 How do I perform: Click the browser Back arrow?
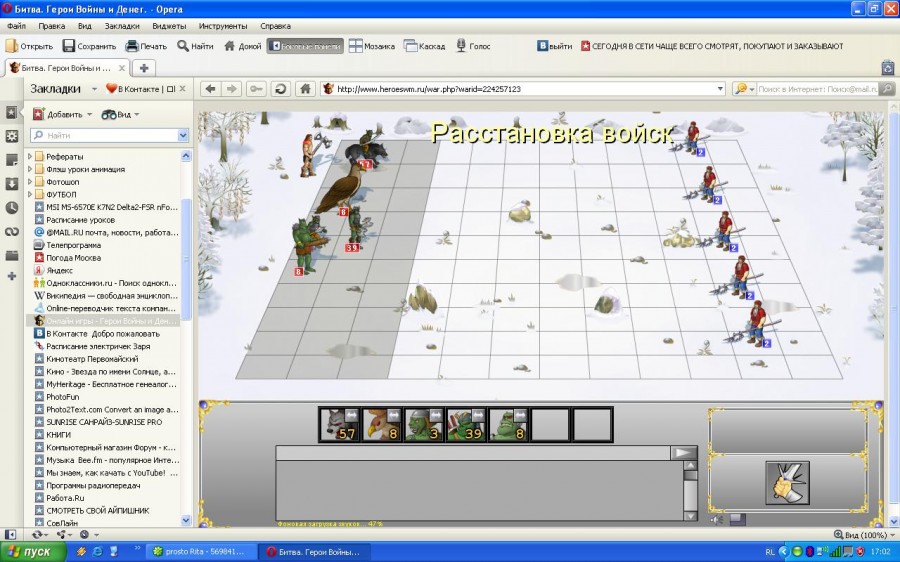(211, 89)
